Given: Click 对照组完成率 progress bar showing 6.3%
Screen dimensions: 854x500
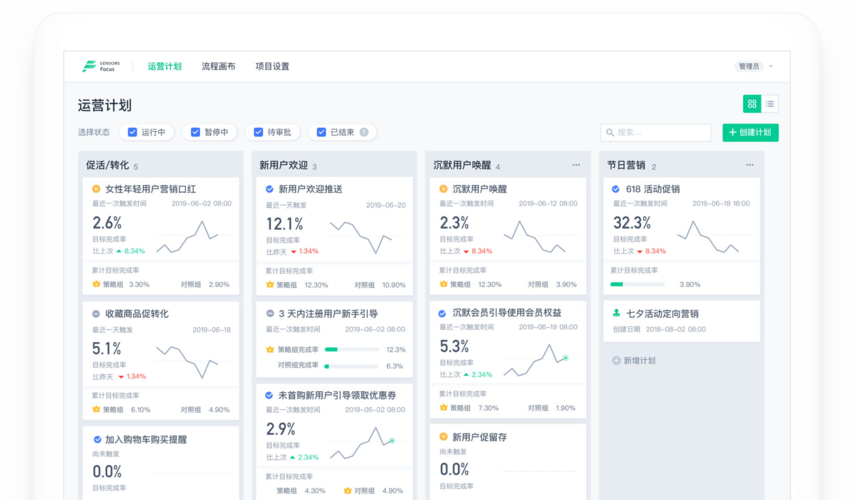Looking at the screenshot, I should tap(352, 366).
